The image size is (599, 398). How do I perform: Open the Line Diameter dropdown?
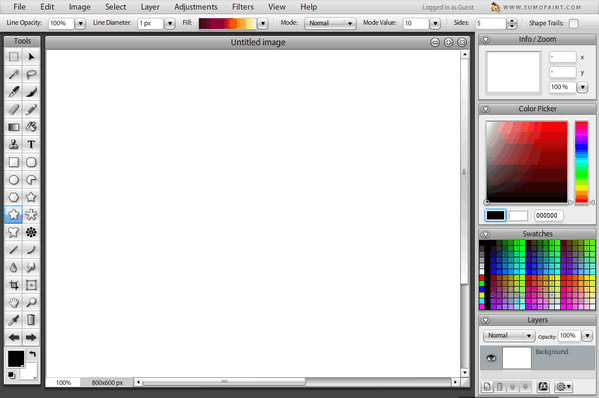[x=170, y=23]
